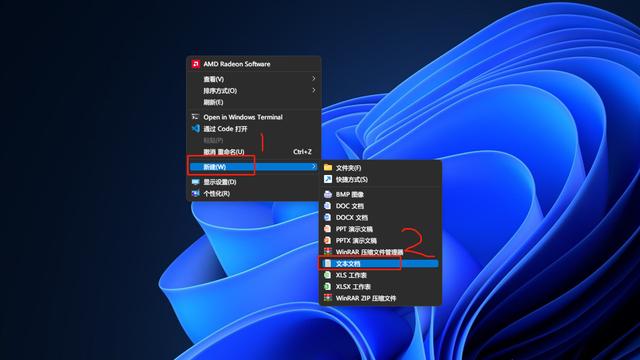Expand the 新建(W) submenu arrow
This screenshot has width=640, height=360.
(x=313, y=166)
